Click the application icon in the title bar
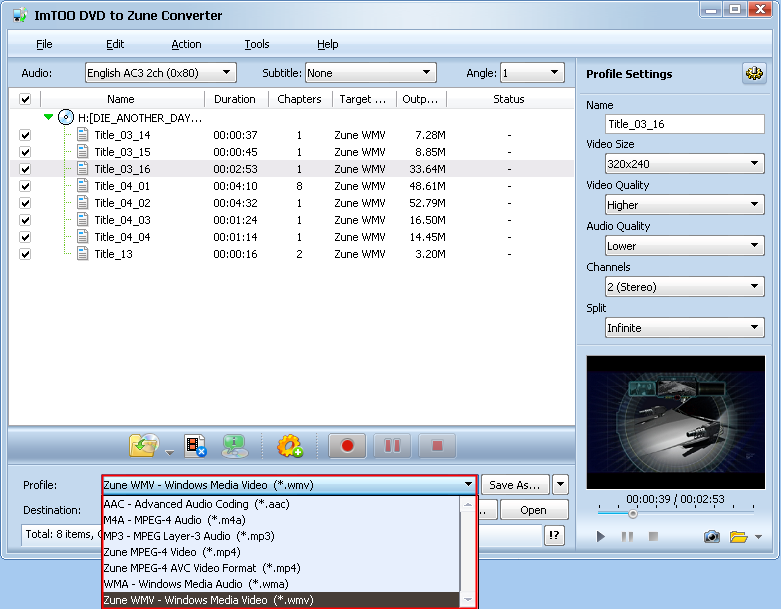Screen dimensions: 781x609 click(20, 15)
